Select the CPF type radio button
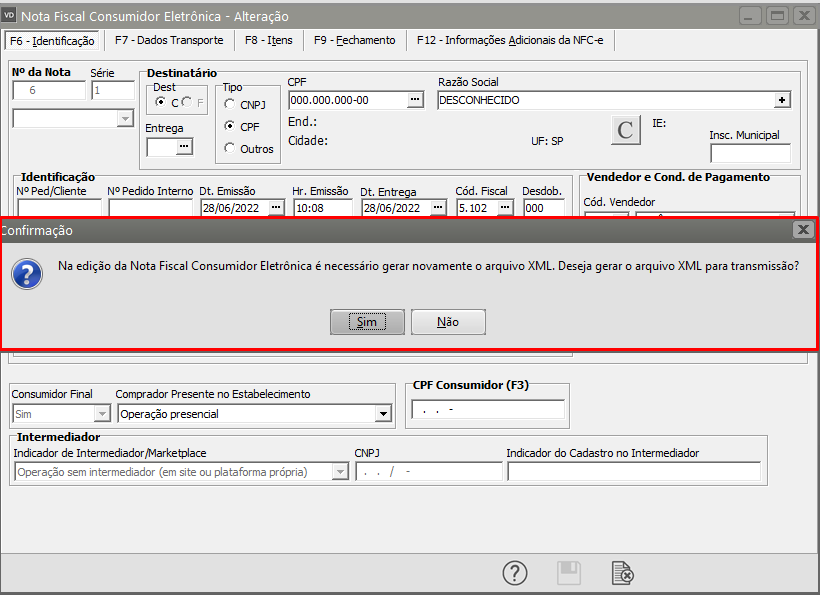The width and height of the screenshot is (820, 595). [230, 127]
